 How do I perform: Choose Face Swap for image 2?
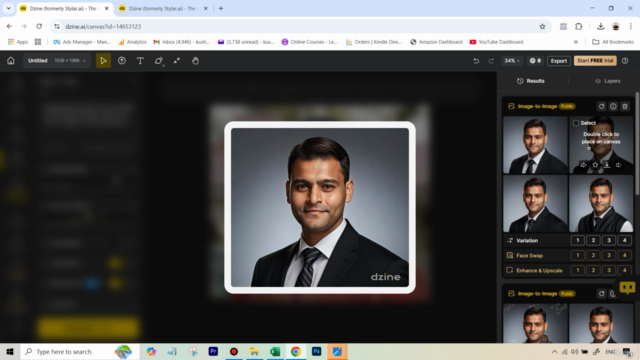(x=593, y=256)
